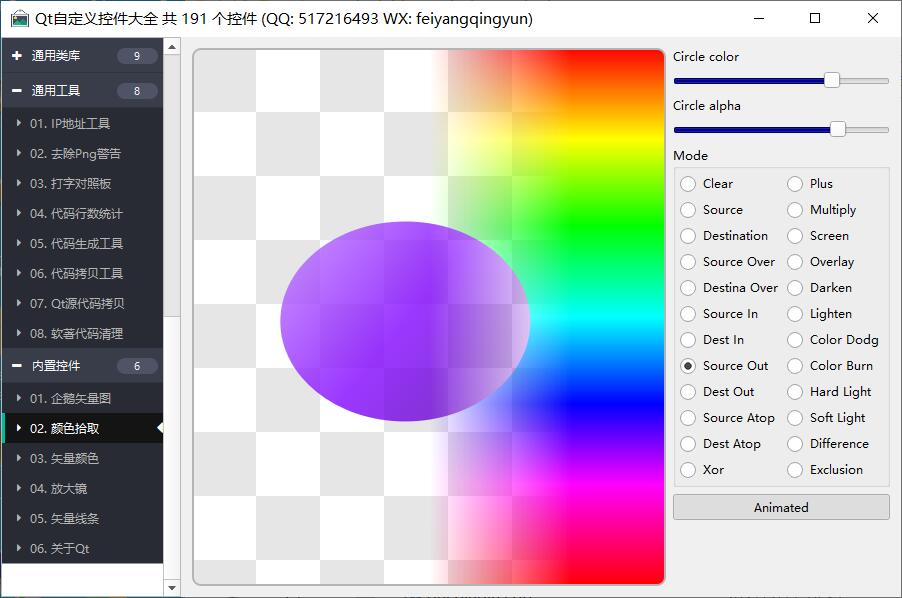902x598 pixels.
Task: Click the badge showing 8 on 通用工具
Action: [137, 91]
